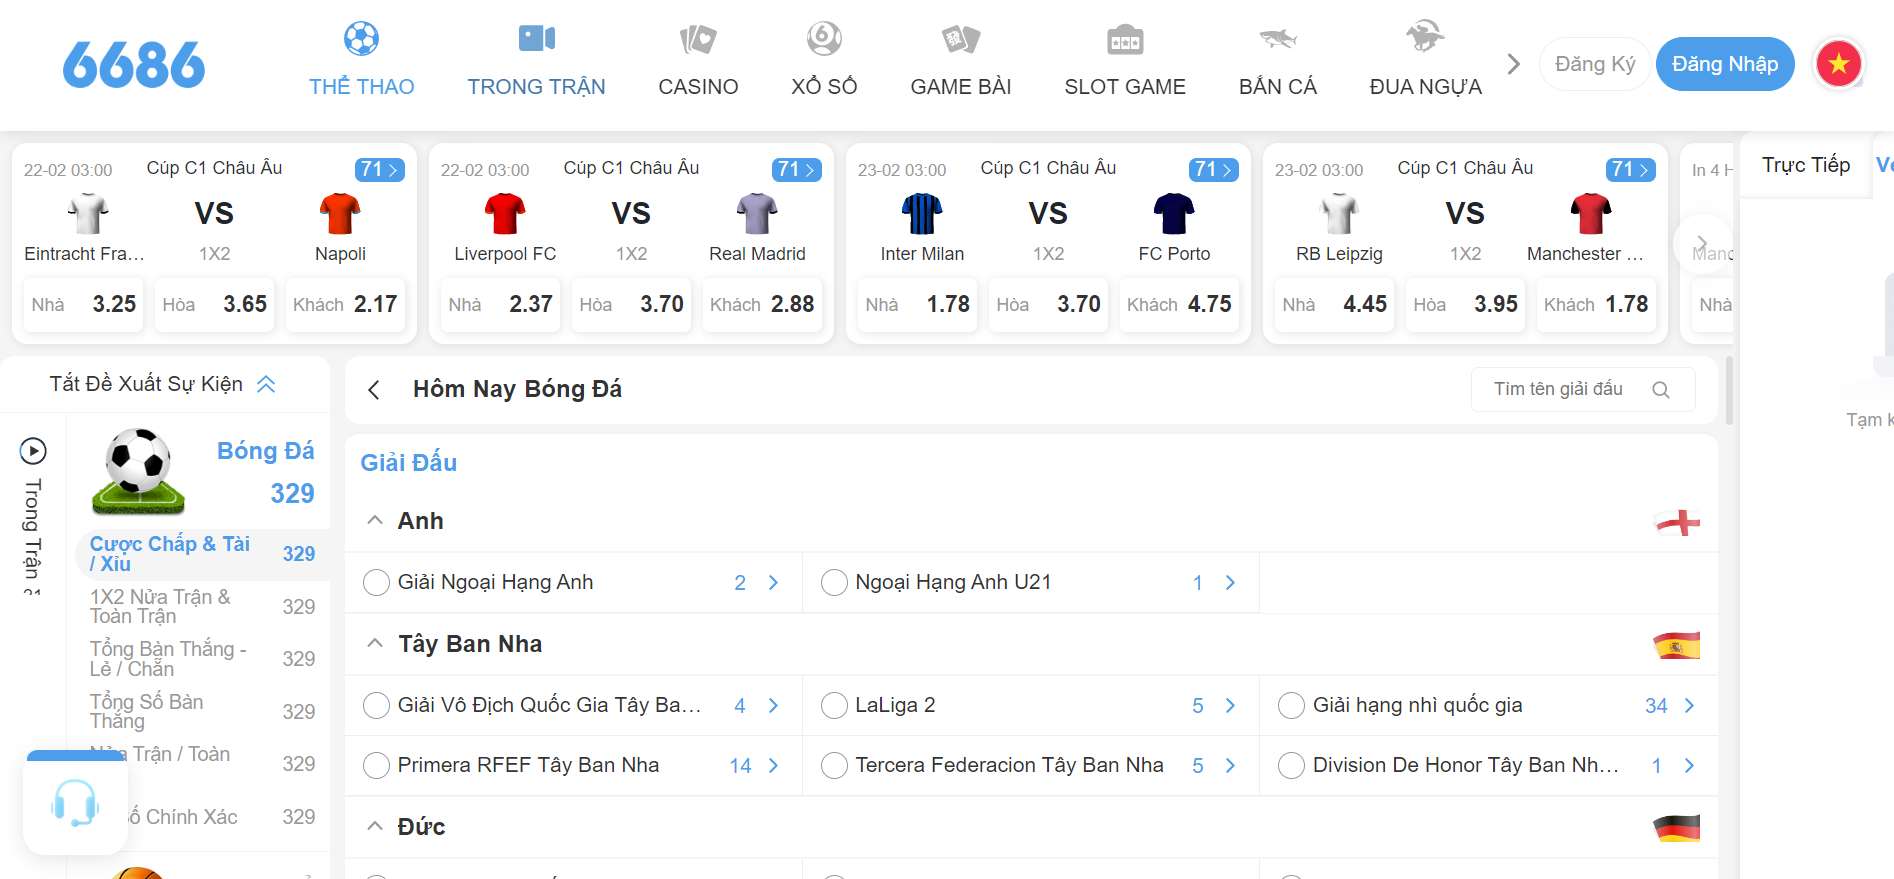Viewport: 1894px width, 879px height.
Task: Click the Real Madrid purple jersey
Action: 757,214
